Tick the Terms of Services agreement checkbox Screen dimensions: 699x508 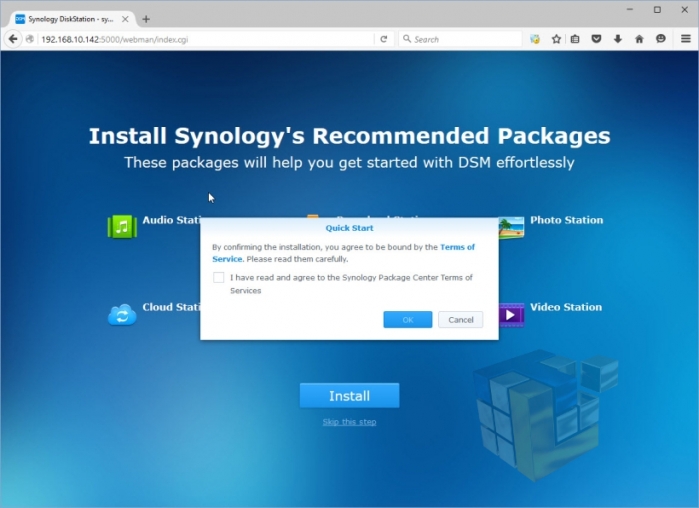pos(218,278)
